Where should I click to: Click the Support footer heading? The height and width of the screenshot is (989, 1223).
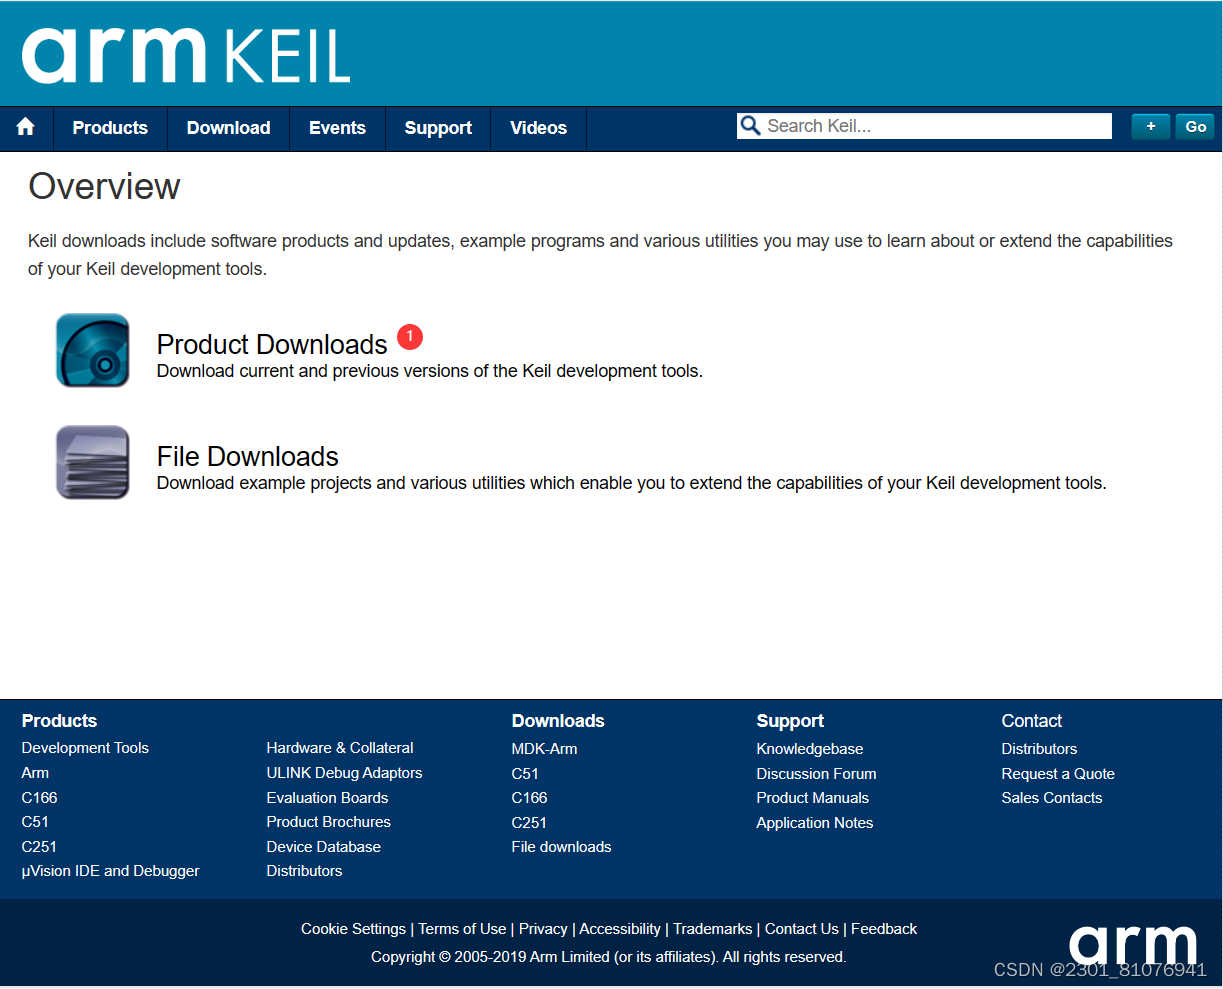point(790,721)
